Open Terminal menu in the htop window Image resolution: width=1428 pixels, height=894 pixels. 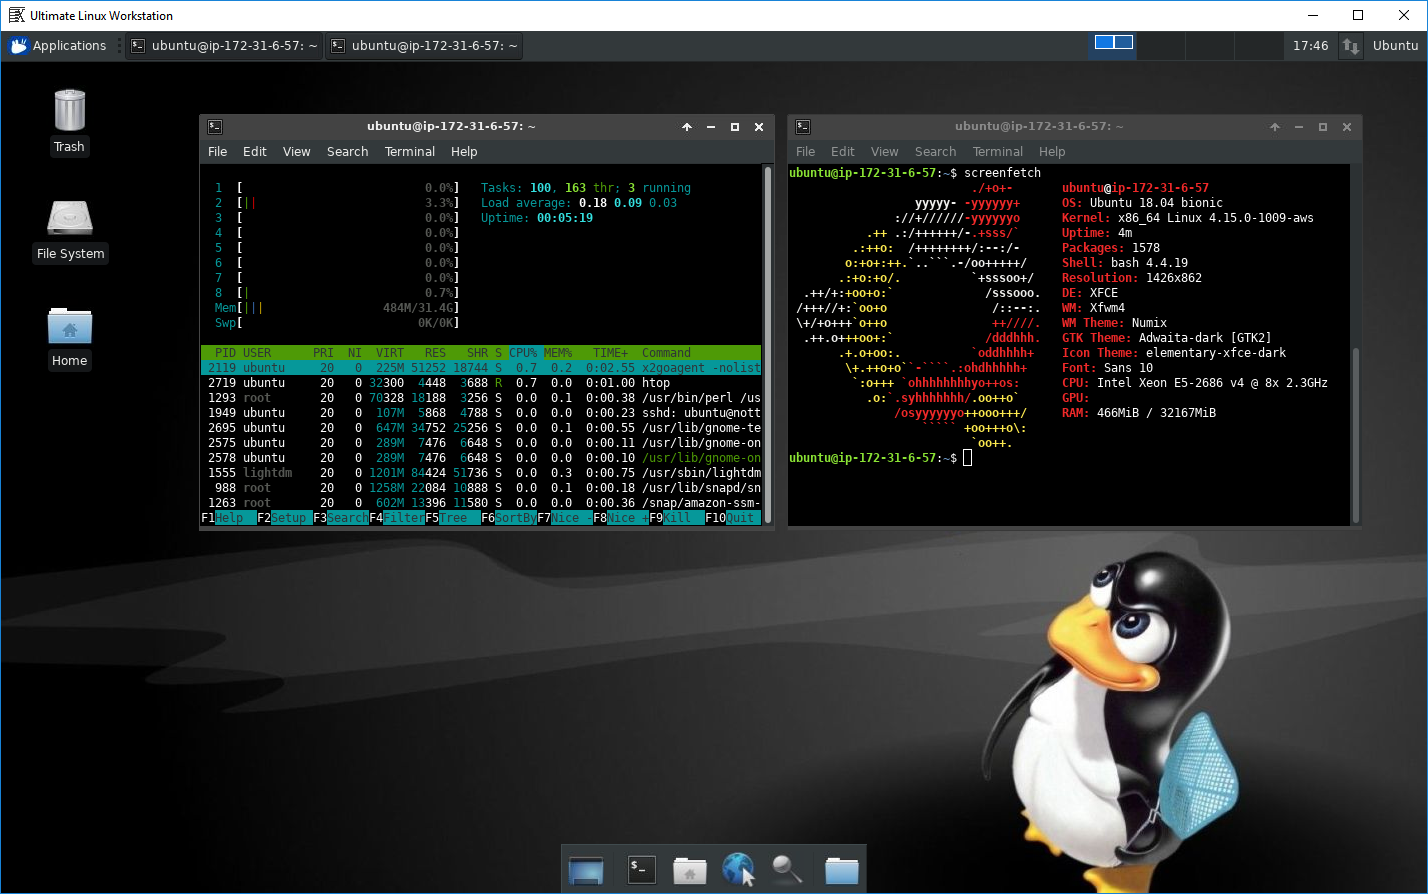click(x=409, y=152)
